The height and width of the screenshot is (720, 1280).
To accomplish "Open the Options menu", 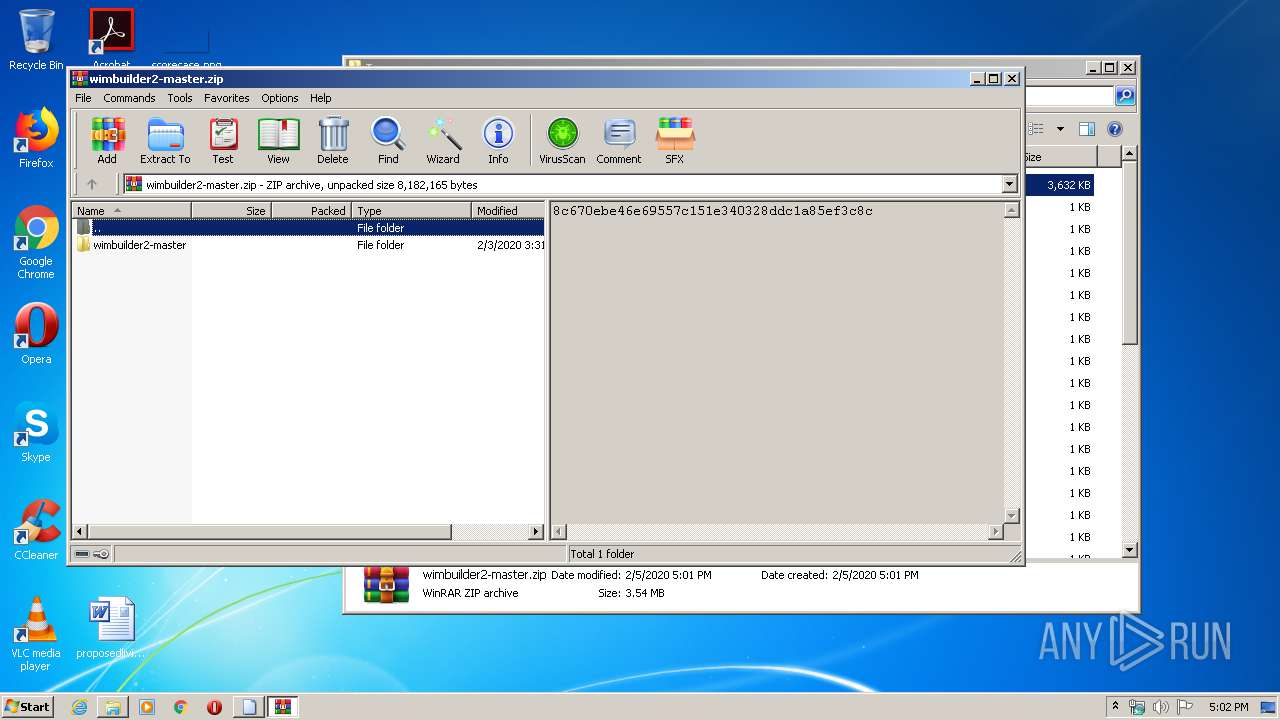I will coord(280,98).
